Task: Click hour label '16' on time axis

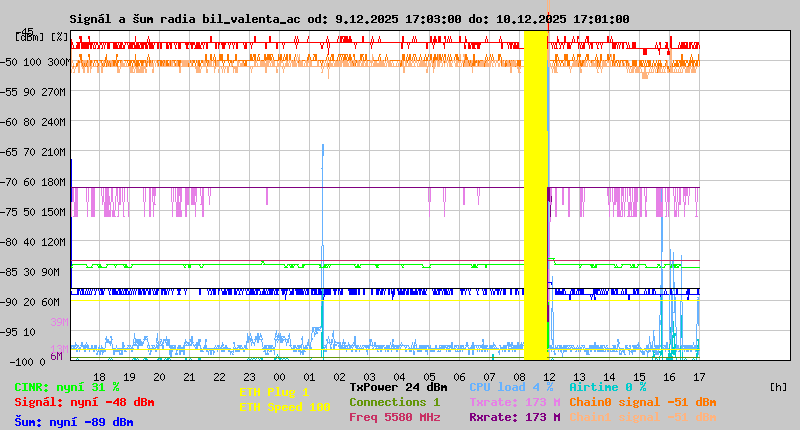Action: [669, 377]
